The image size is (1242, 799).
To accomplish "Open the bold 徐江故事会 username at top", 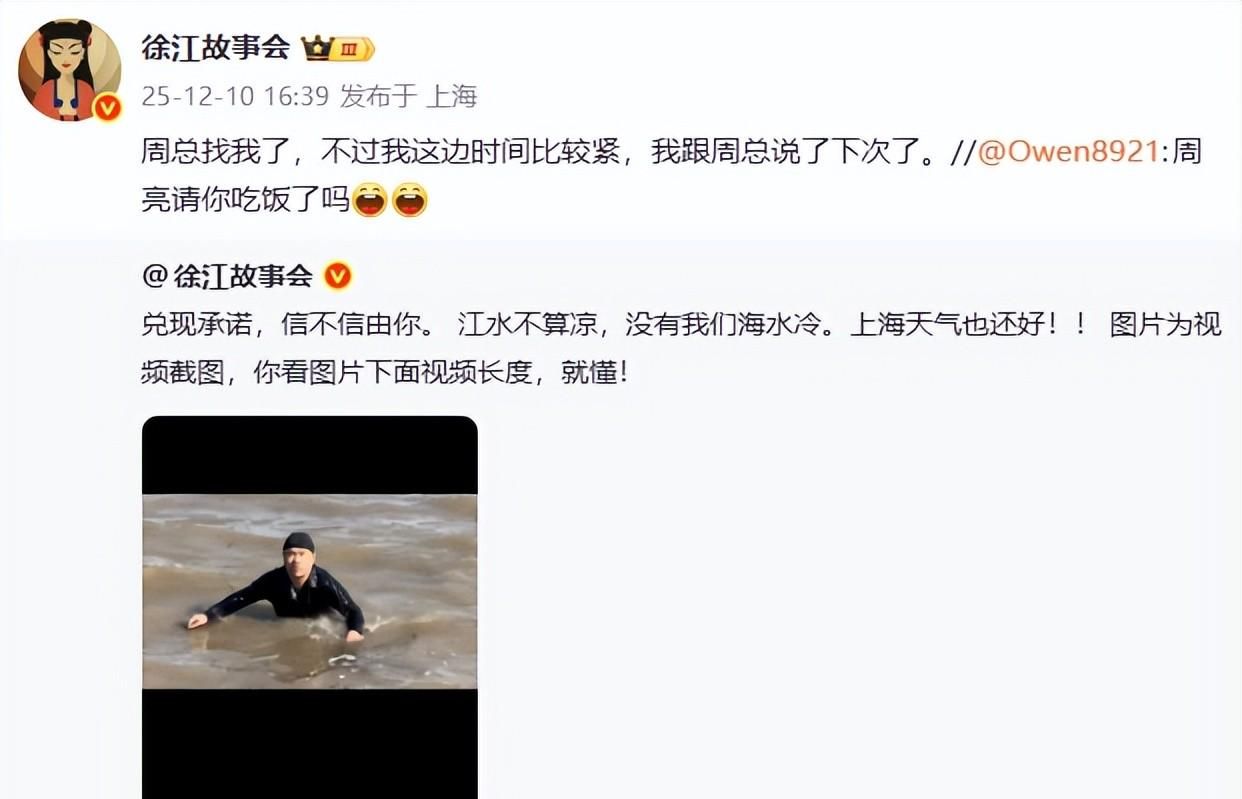I will [216, 47].
